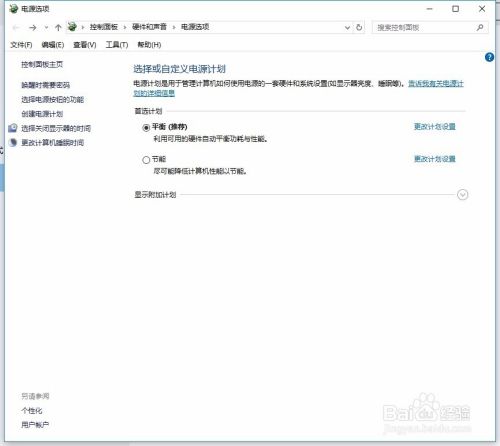Minimize the Power Options window

(x=430, y=9)
